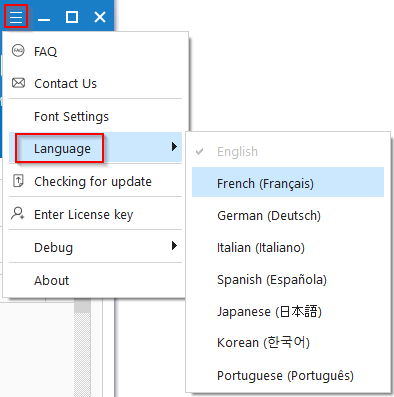Switch language to Japanese (日本語)
394x397 pixels.
(288, 311)
